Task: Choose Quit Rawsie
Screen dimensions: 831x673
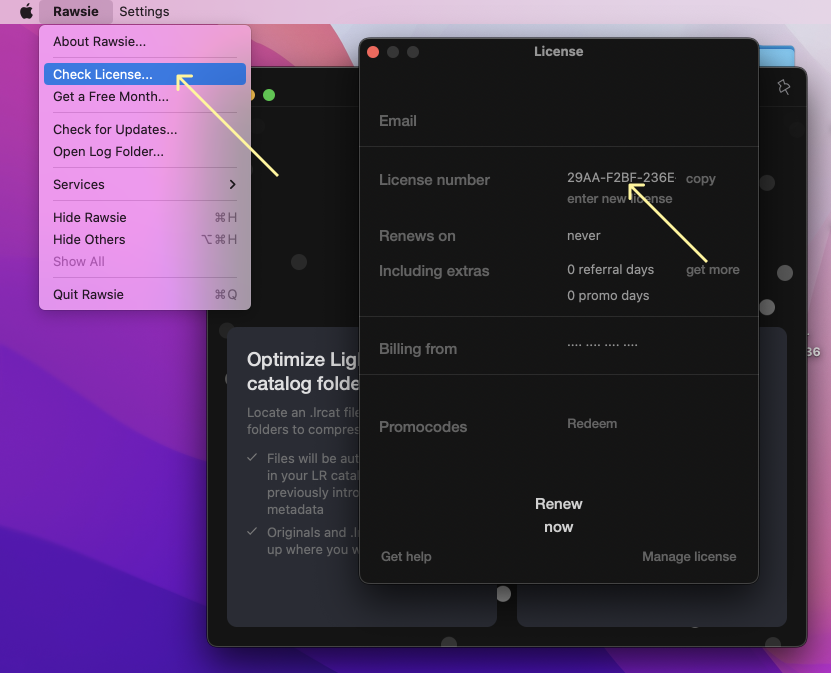Action: [145, 295]
